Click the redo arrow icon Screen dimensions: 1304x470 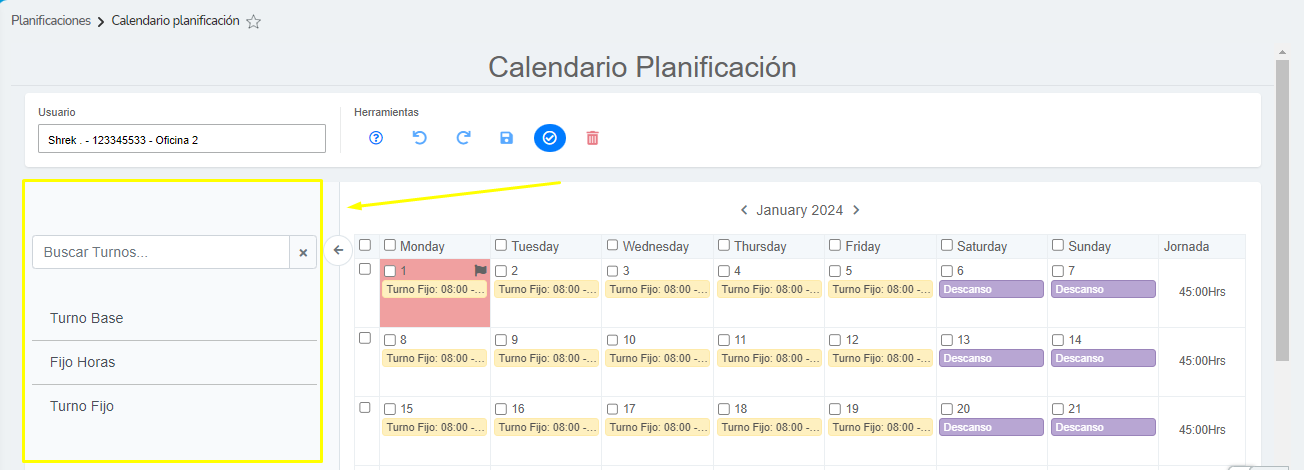point(463,138)
